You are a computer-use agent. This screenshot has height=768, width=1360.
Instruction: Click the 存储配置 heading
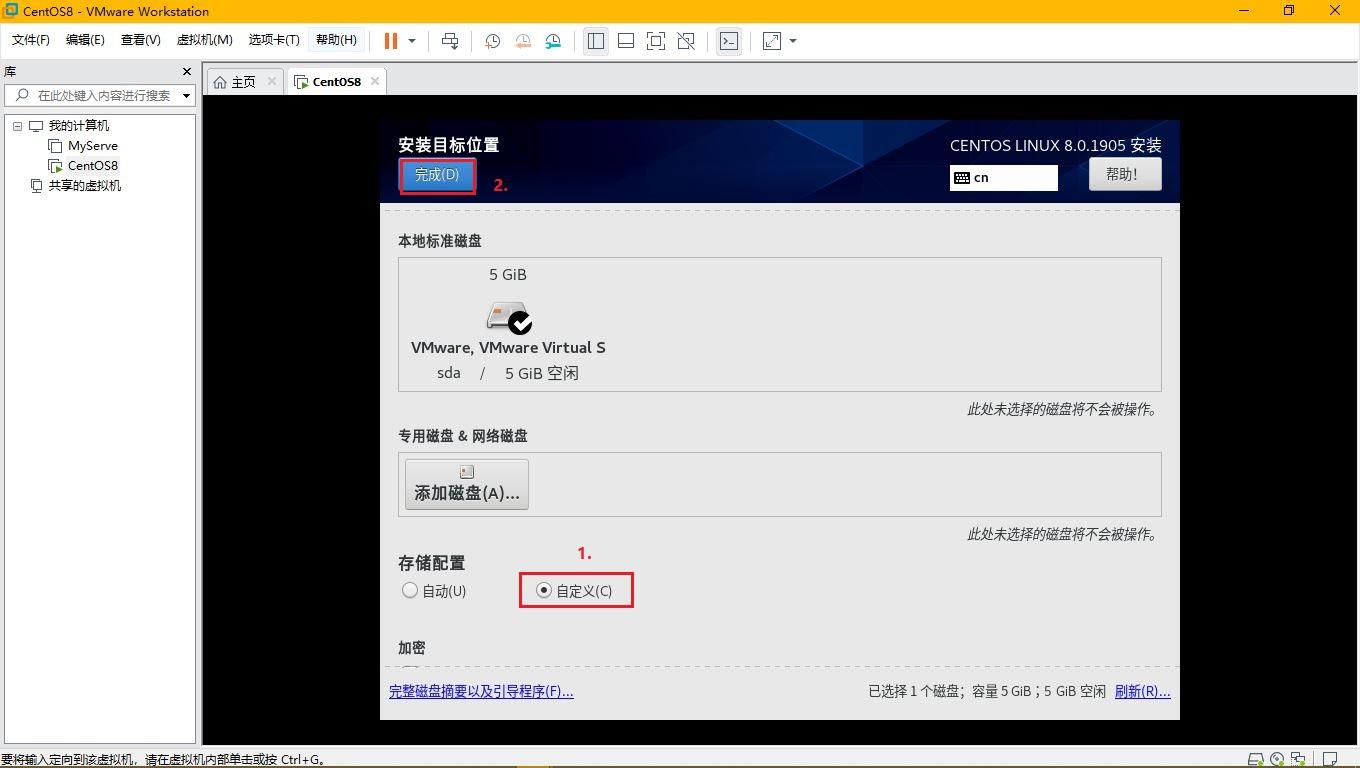click(x=431, y=563)
